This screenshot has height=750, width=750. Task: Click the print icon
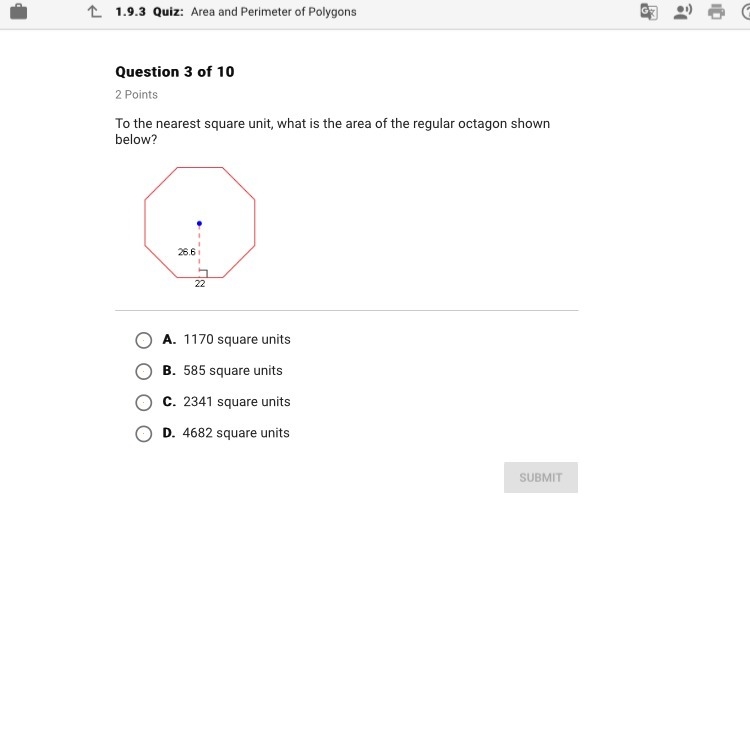click(716, 11)
